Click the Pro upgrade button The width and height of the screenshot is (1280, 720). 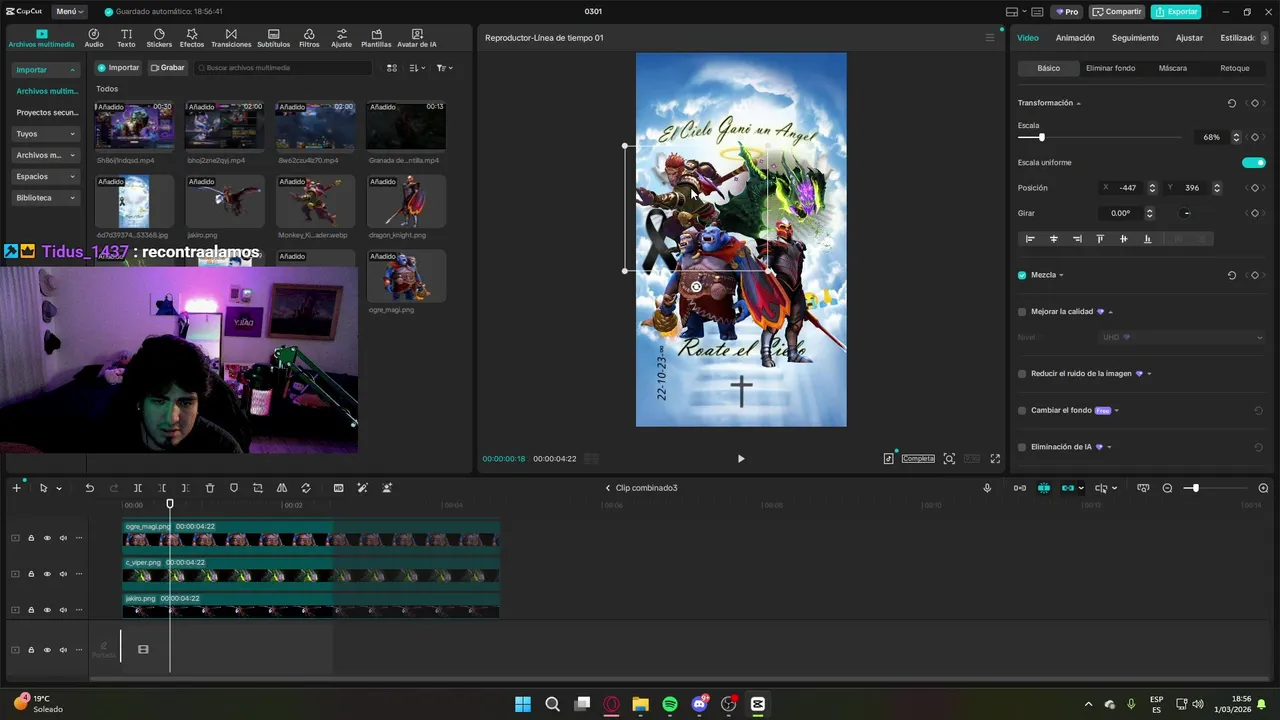click(1067, 12)
